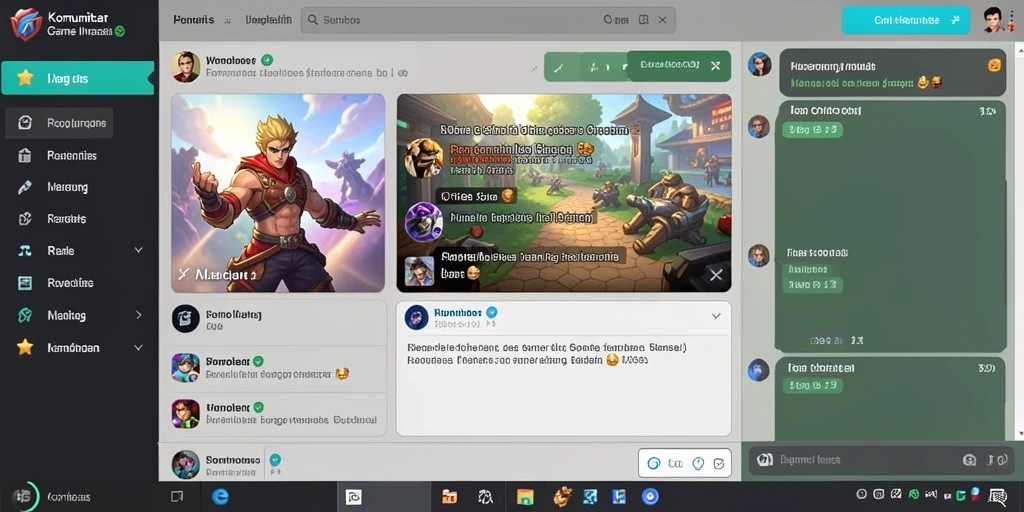Click the pencil edit button in the green toolbar
The image size is (1024, 512).
[x=559, y=67]
